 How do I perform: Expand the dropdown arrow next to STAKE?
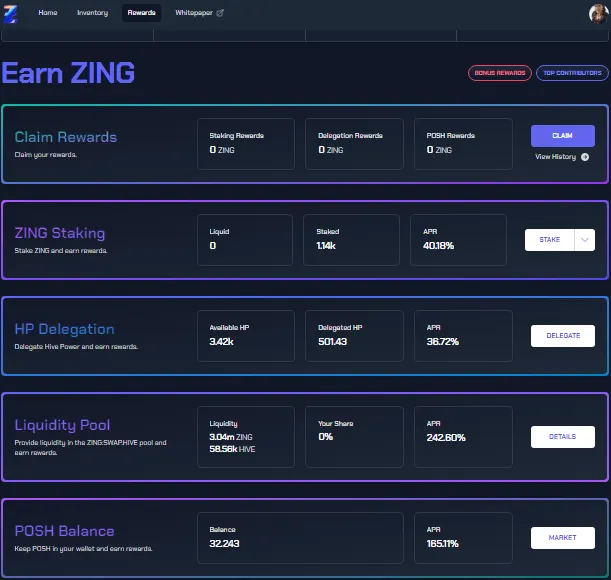[x=585, y=240]
